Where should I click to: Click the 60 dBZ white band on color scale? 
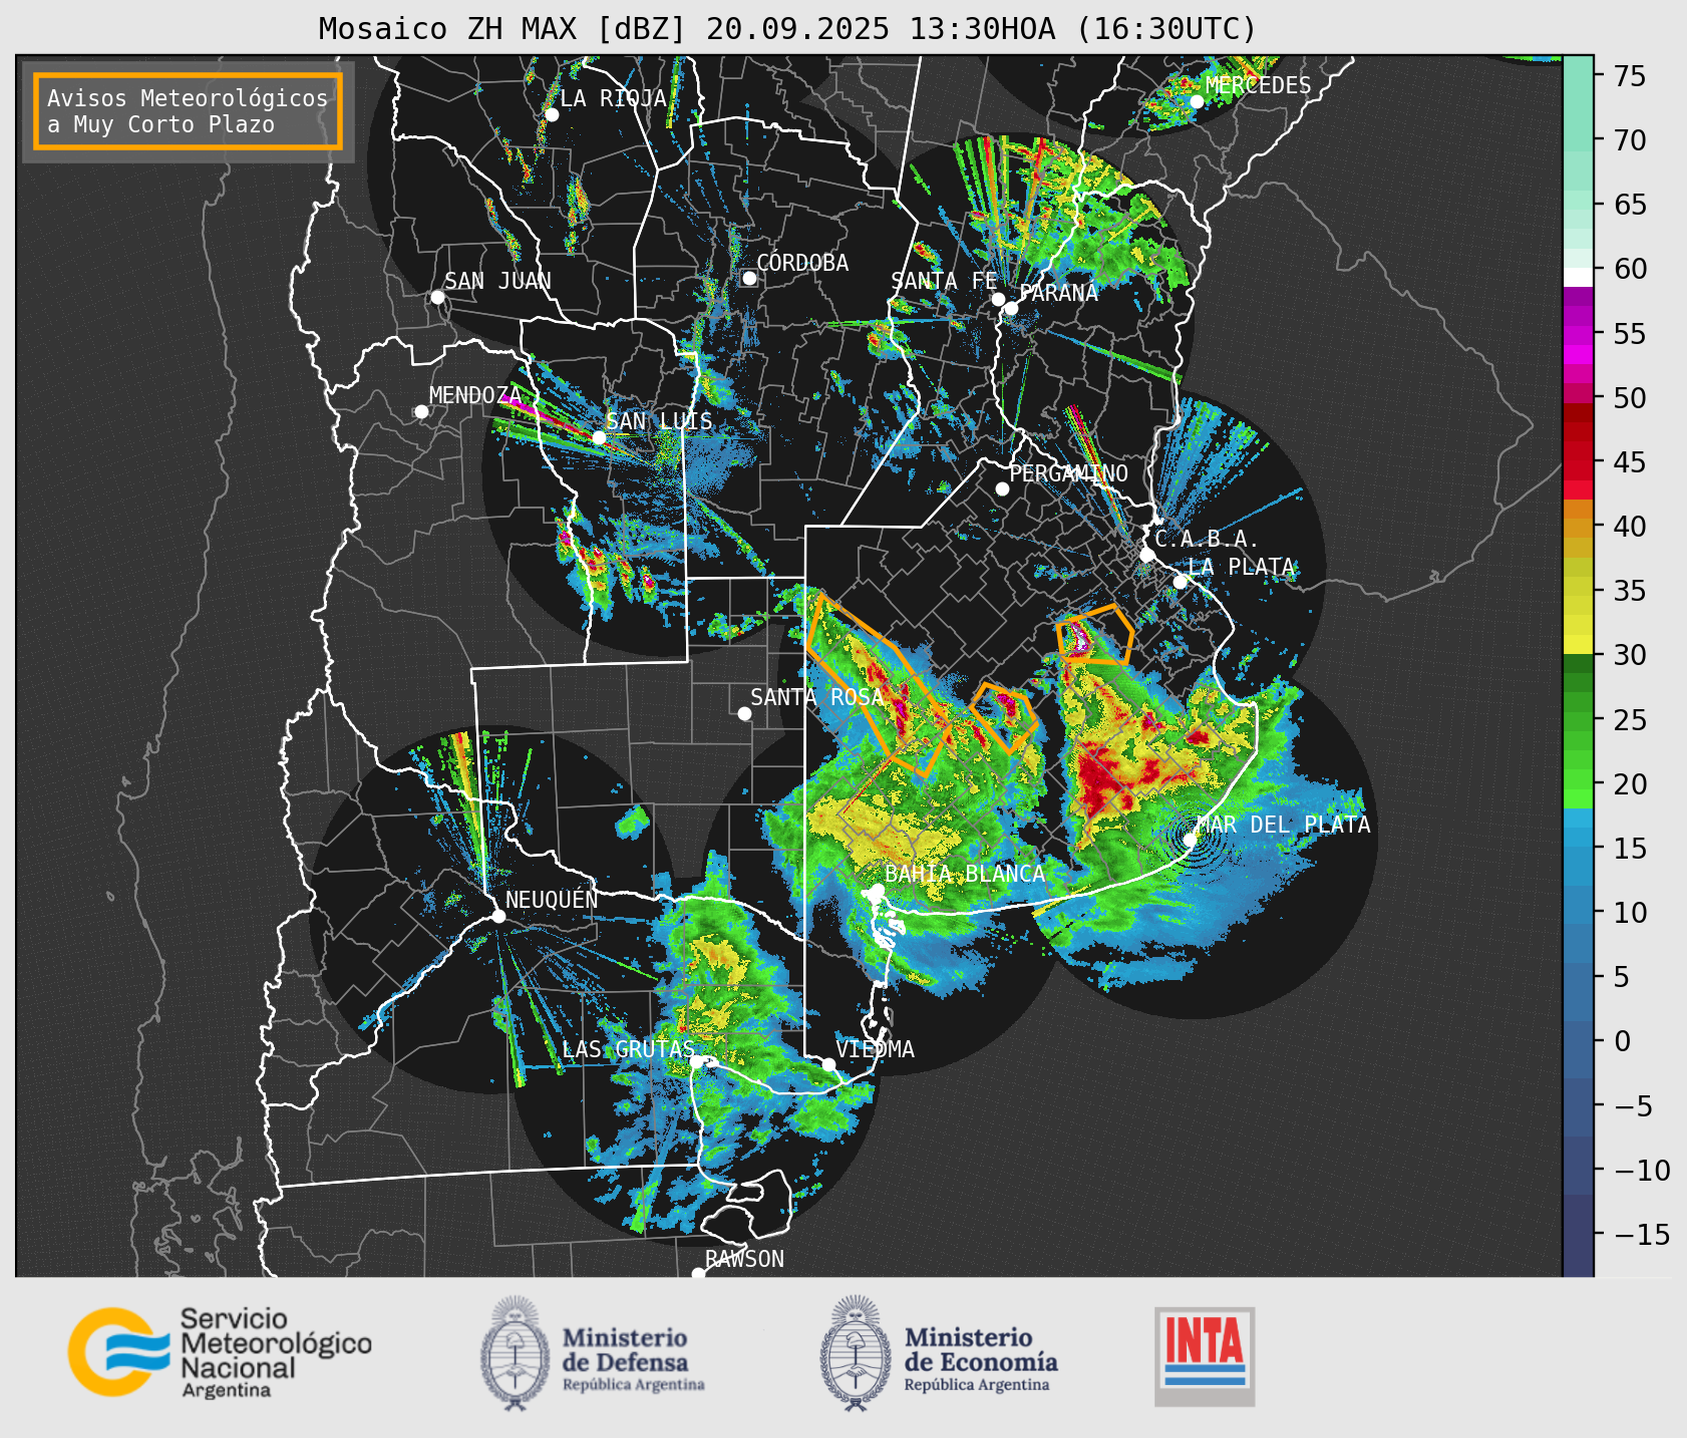pyautogui.click(x=1578, y=276)
